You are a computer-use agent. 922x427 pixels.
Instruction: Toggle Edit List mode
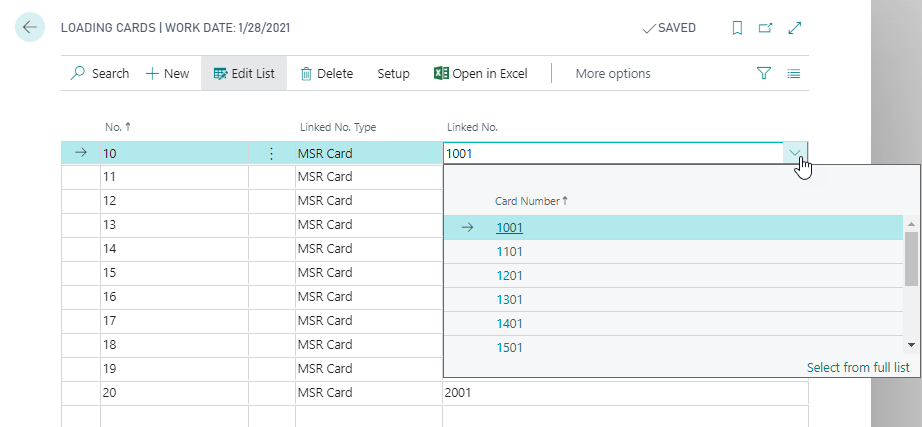pyautogui.click(x=244, y=73)
